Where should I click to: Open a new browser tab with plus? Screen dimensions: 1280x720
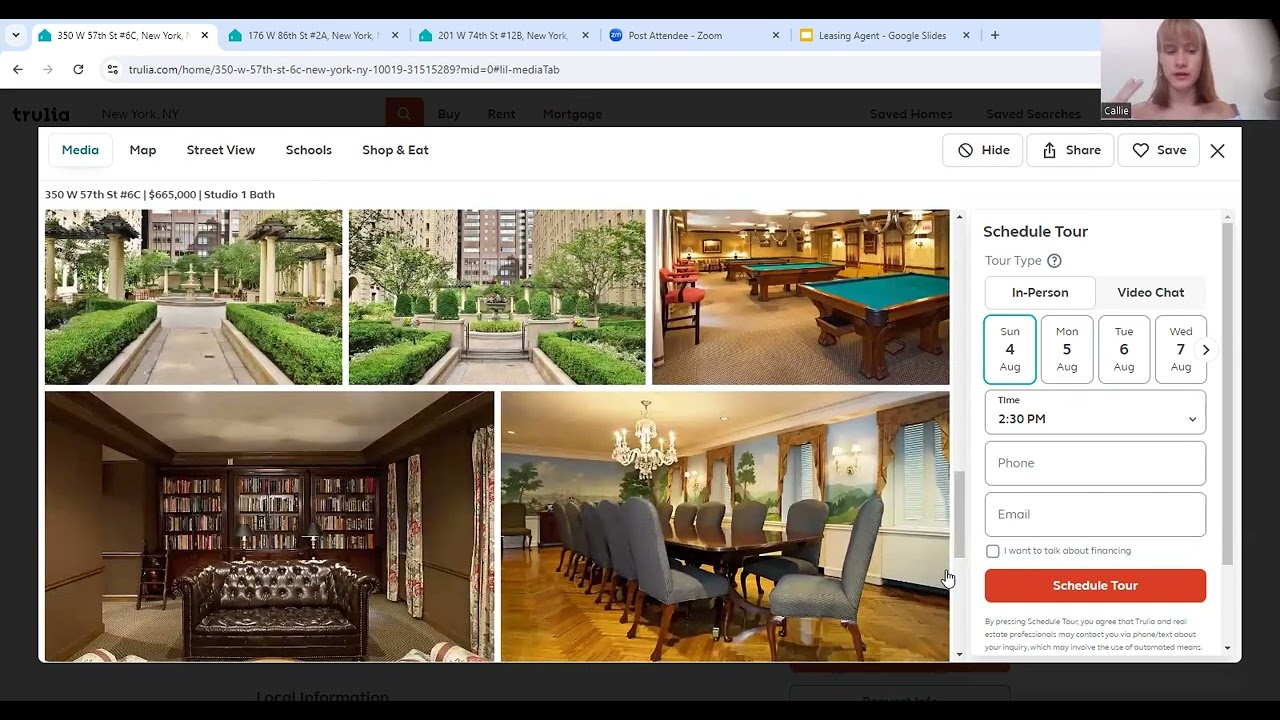point(994,35)
